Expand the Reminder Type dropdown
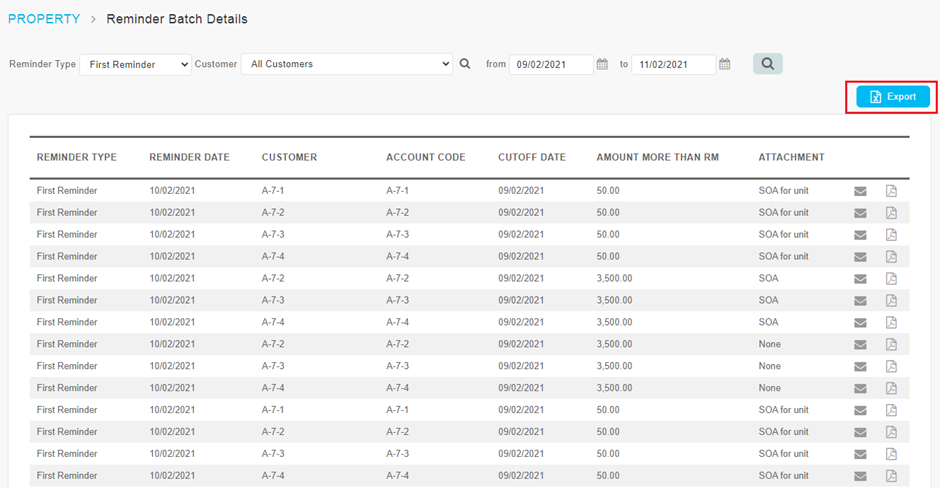The image size is (940, 488). 135,64
